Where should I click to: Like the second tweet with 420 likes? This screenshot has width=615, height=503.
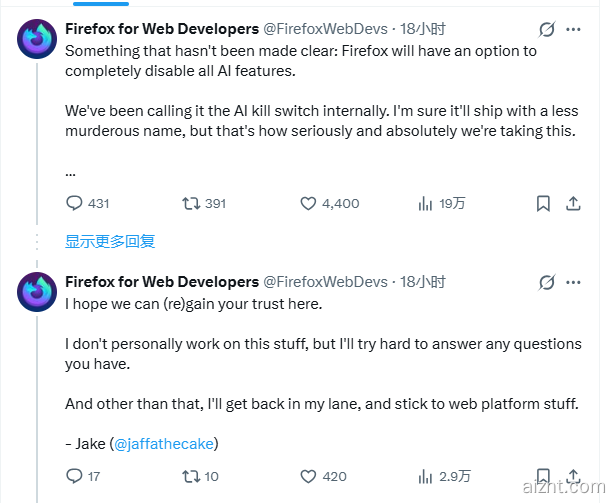coord(309,476)
